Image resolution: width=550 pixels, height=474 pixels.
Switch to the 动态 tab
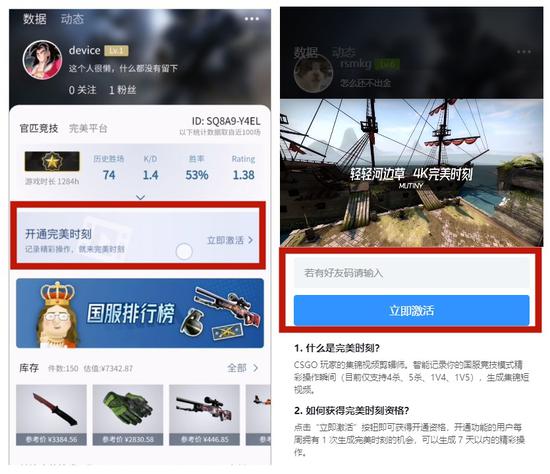[72, 19]
